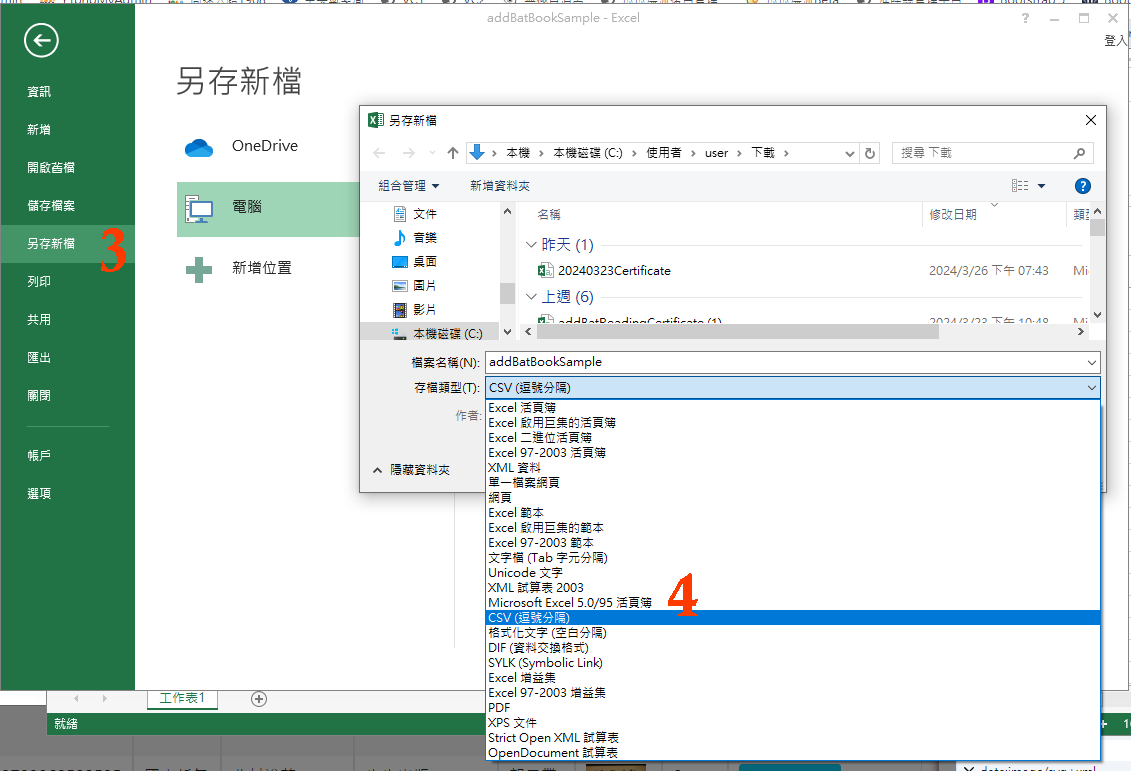Viewport: 1131px width, 771px height.
Task: Collapse the 上週 (6) group
Action: pos(532,297)
